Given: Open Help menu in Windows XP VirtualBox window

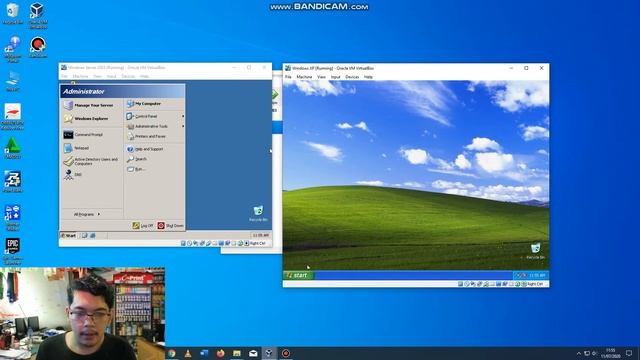Looking at the screenshot, I should coord(368,77).
